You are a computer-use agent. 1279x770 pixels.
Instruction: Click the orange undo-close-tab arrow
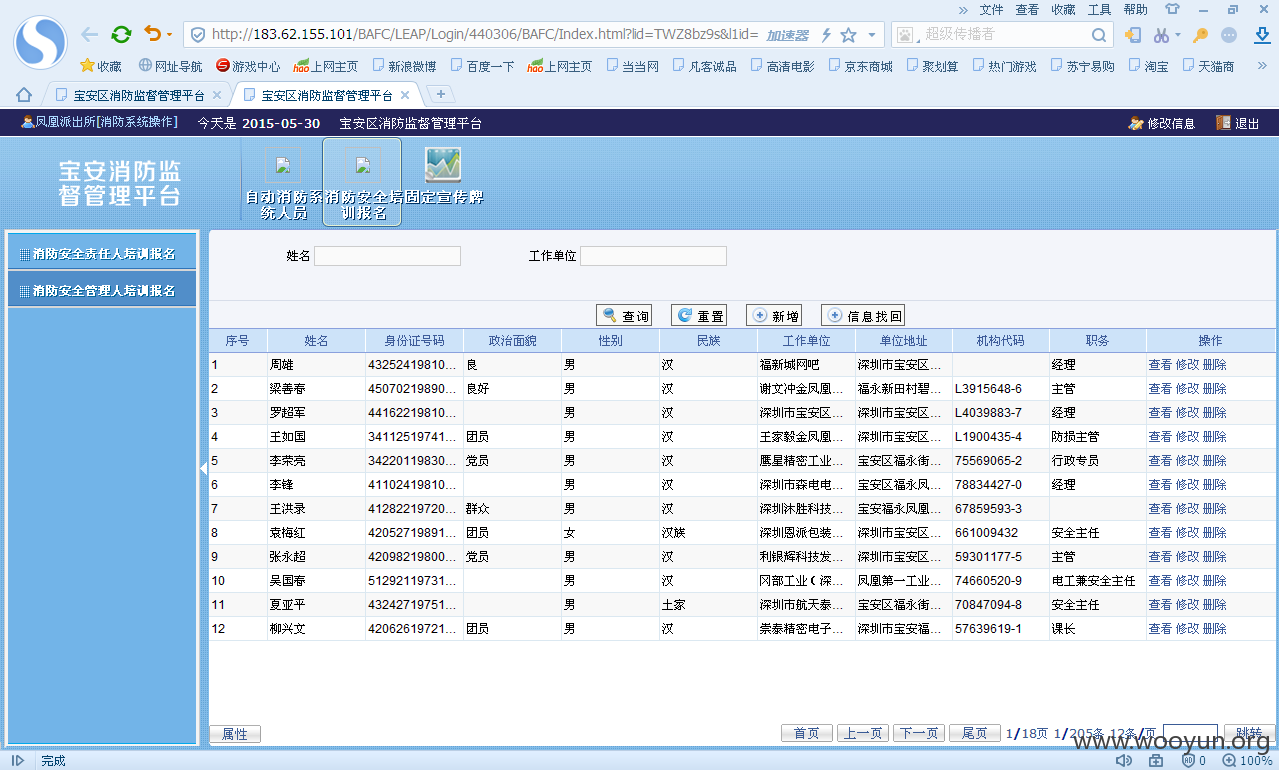pyautogui.click(x=152, y=34)
